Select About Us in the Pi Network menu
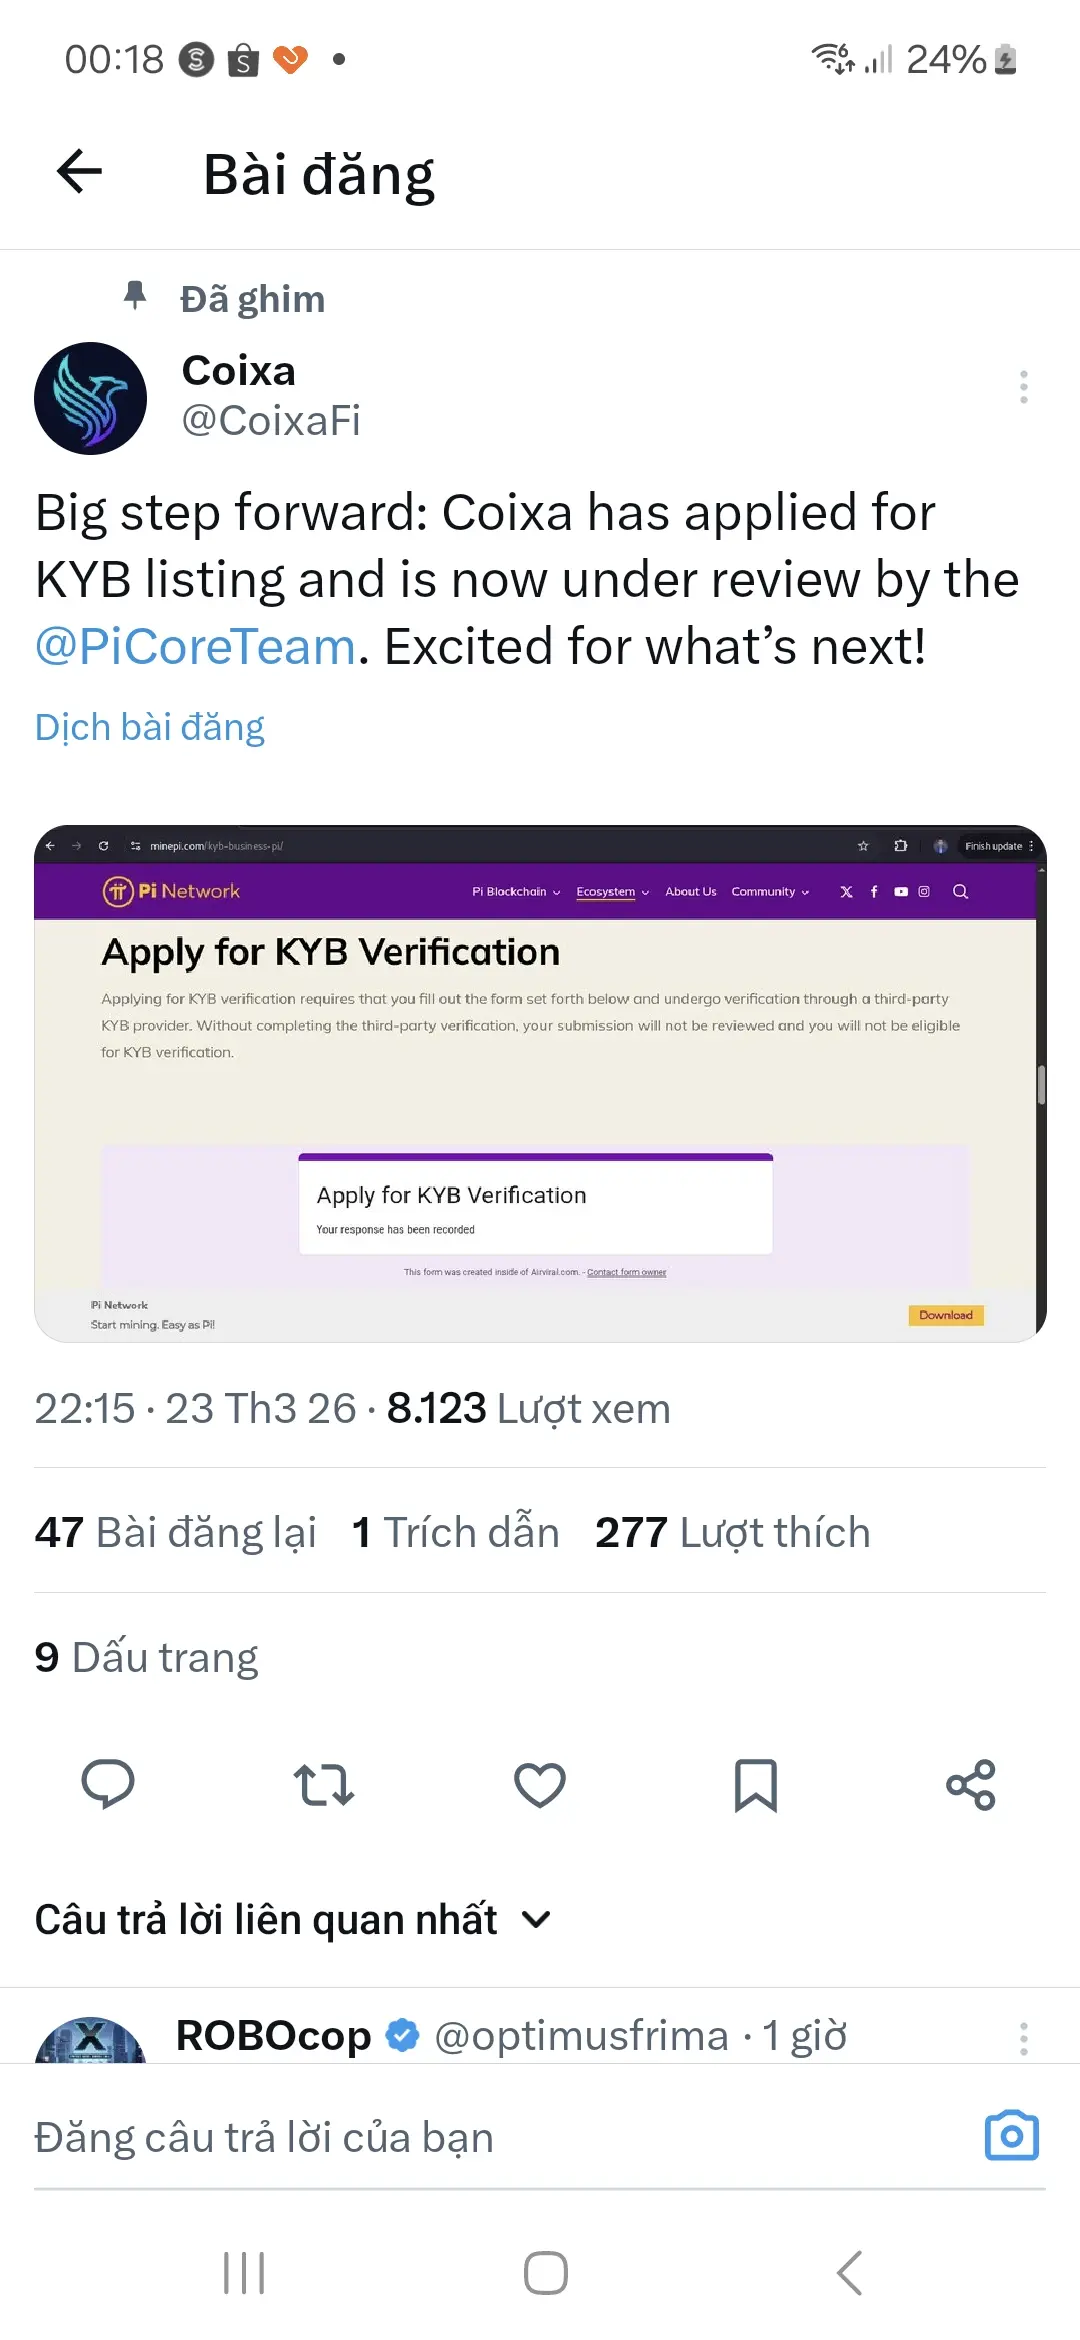This screenshot has height=2340, width=1080. pyautogui.click(x=690, y=891)
